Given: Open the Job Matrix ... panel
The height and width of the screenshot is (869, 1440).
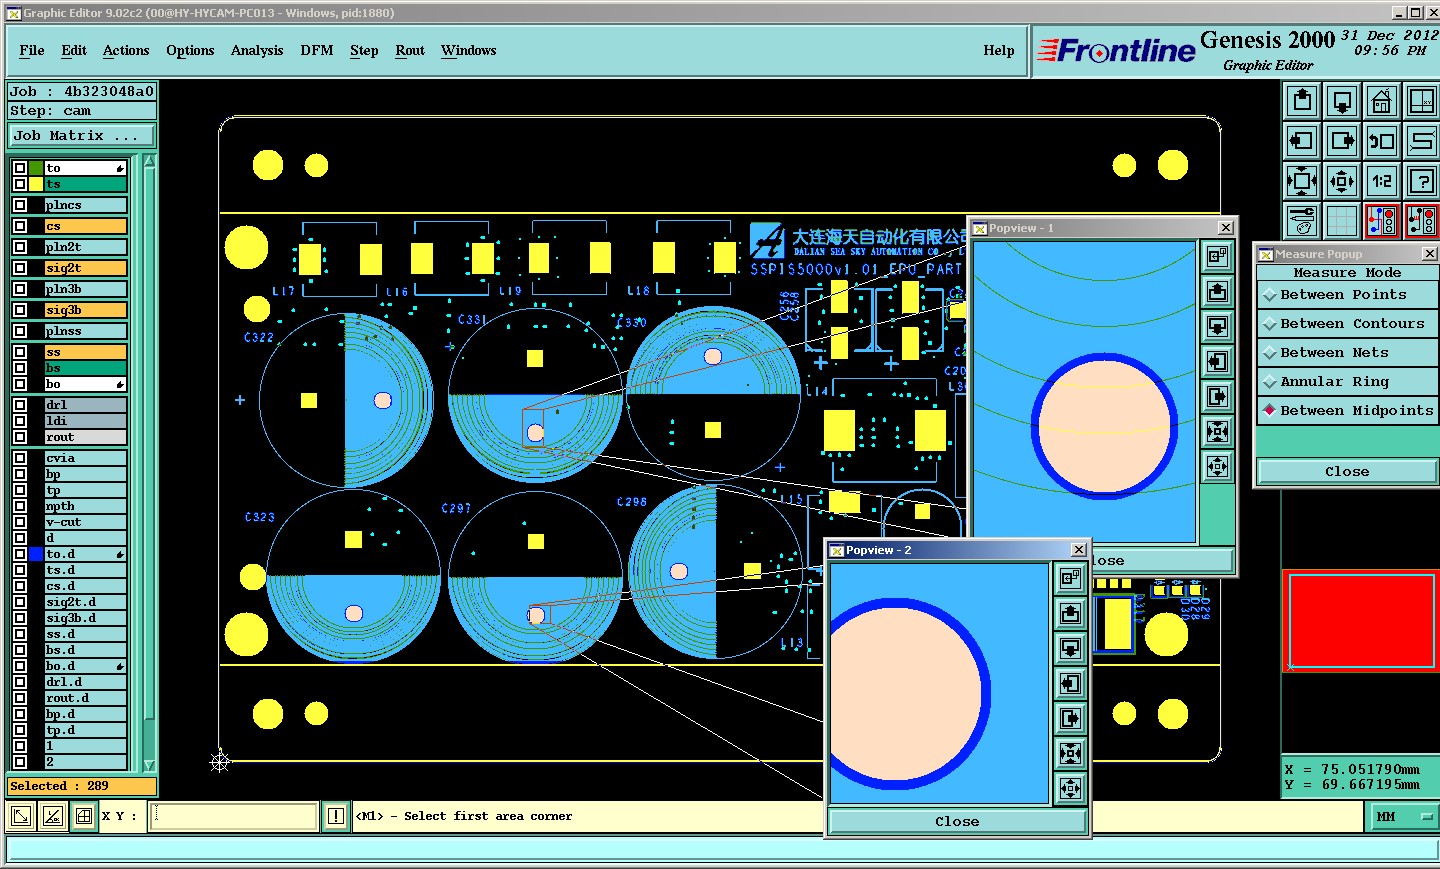Looking at the screenshot, I should pyautogui.click(x=82, y=135).
